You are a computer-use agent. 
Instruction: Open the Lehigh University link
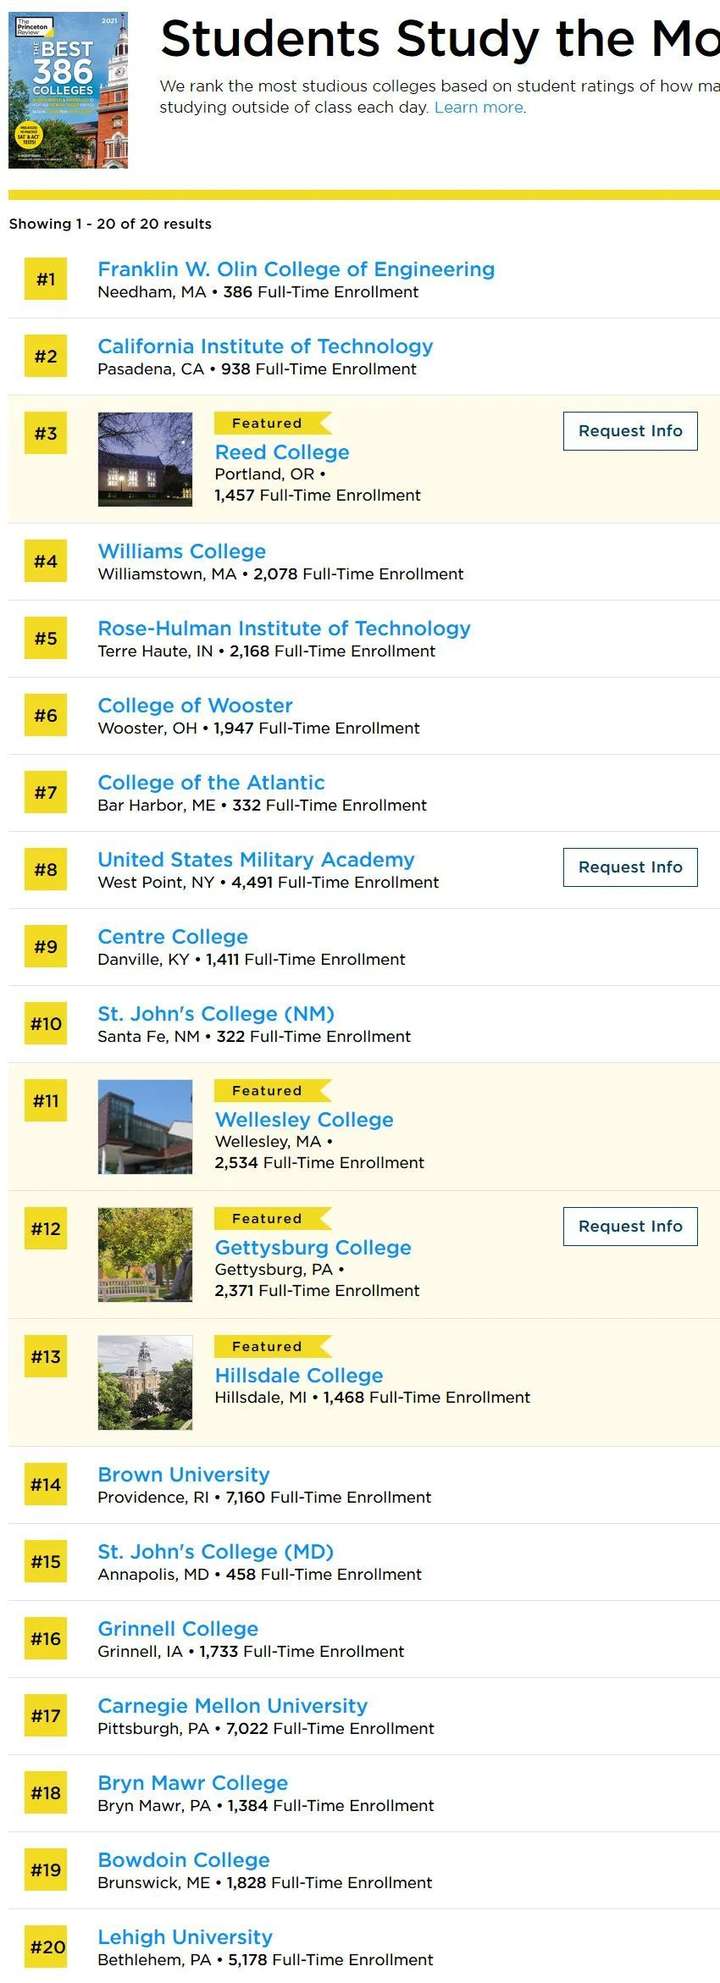pos(185,1936)
